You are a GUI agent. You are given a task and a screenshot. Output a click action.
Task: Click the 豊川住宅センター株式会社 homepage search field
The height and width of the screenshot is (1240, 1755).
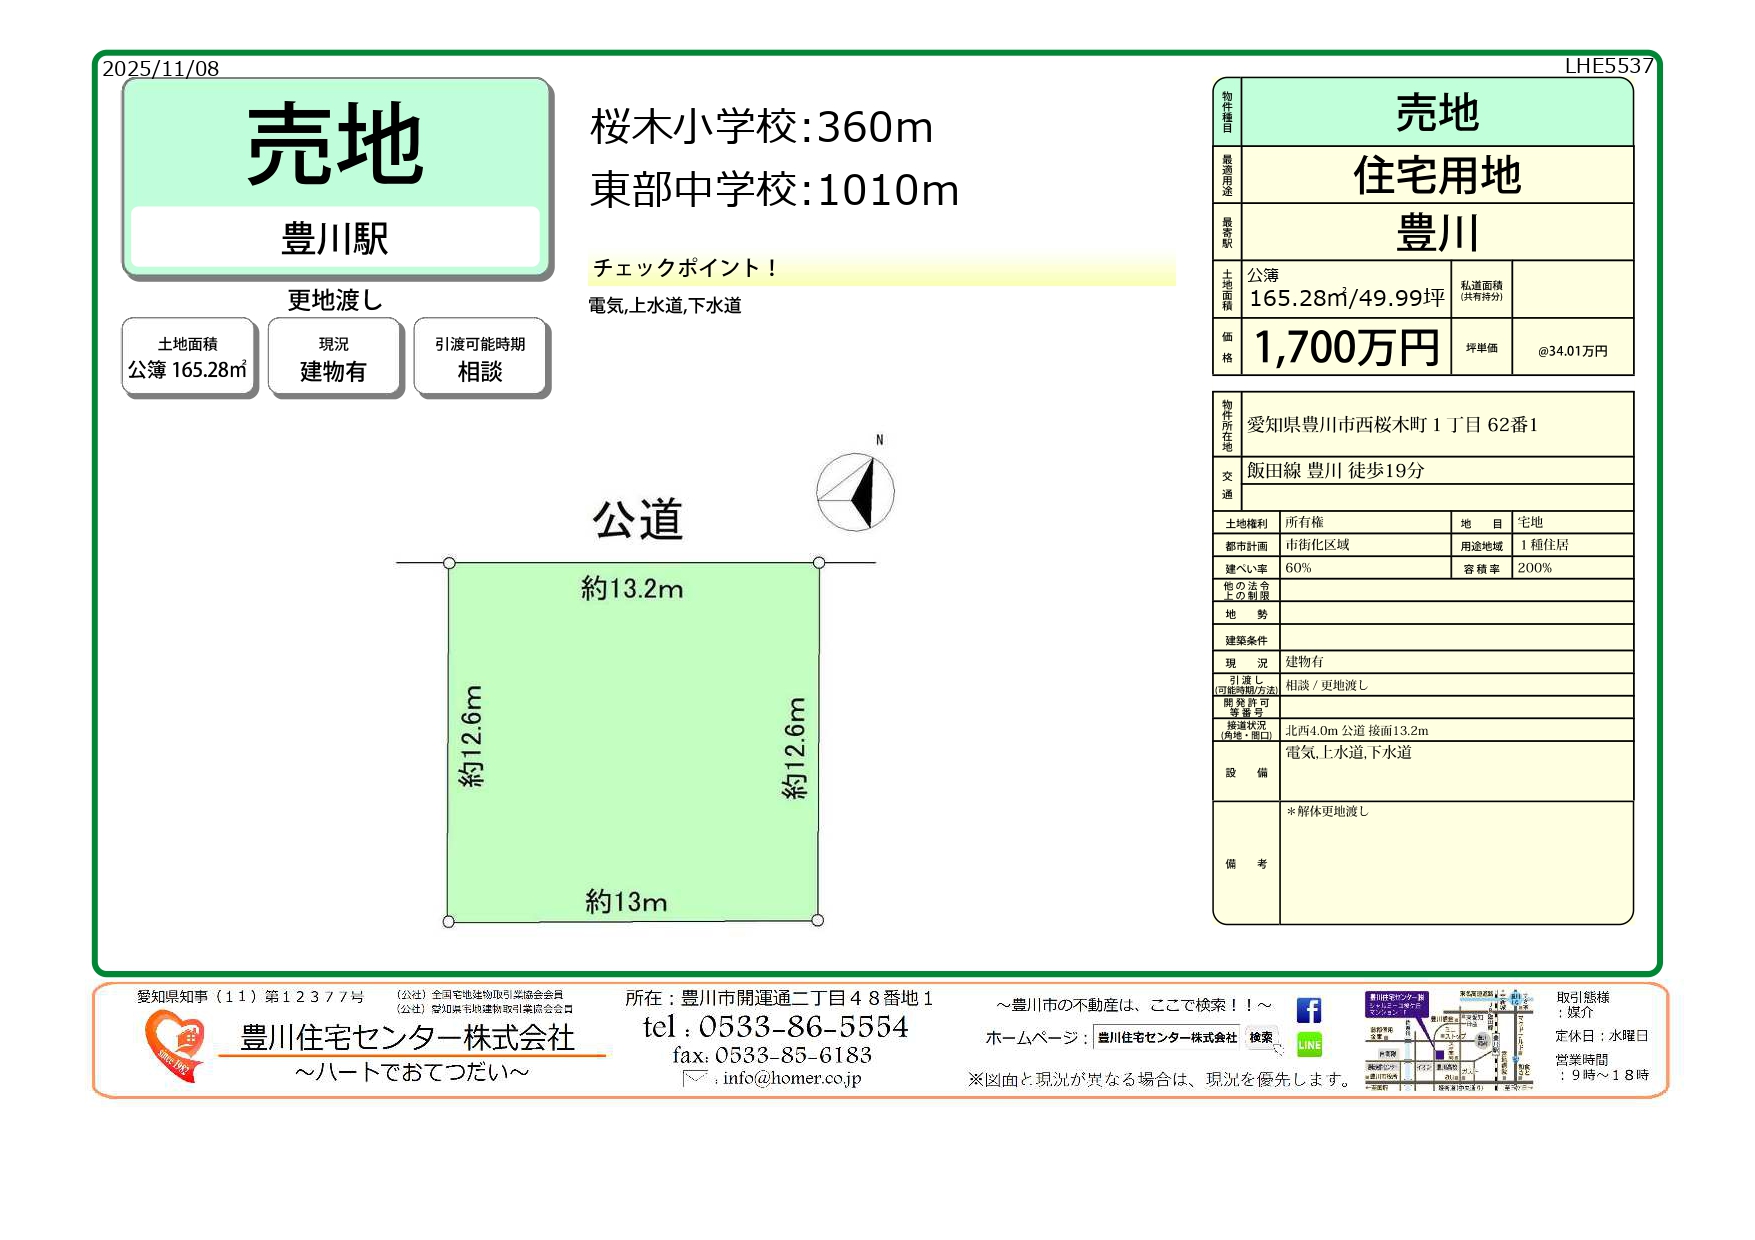pyautogui.click(x=1166, y=1038)
